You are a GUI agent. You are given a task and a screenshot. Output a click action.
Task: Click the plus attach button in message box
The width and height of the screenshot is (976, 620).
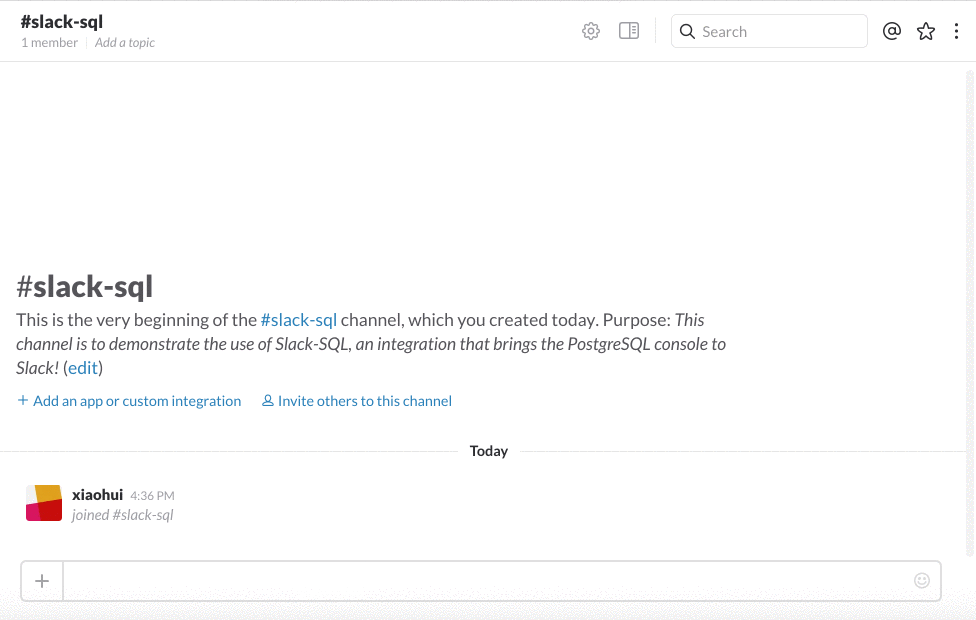(42, 581)
